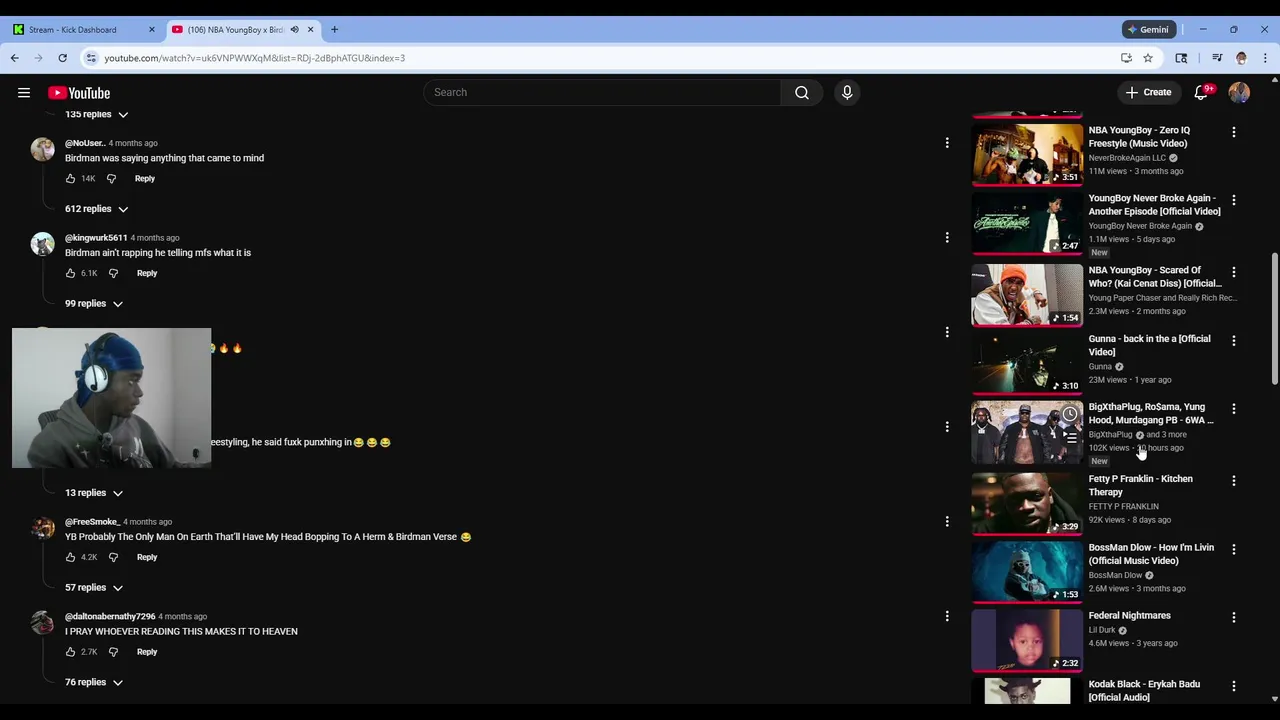Open Zero IQ Freestyle video thumbnail
Screen dimensions: 1280x720
point(1027,153)
